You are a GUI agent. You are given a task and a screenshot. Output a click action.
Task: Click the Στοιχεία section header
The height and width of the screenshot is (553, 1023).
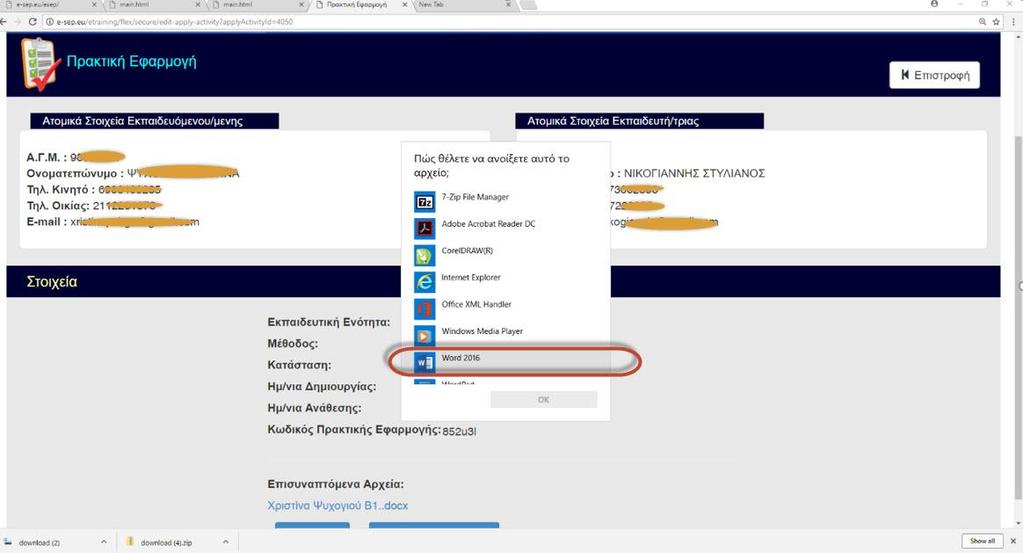pyautogui.click(x=503, y=282)
